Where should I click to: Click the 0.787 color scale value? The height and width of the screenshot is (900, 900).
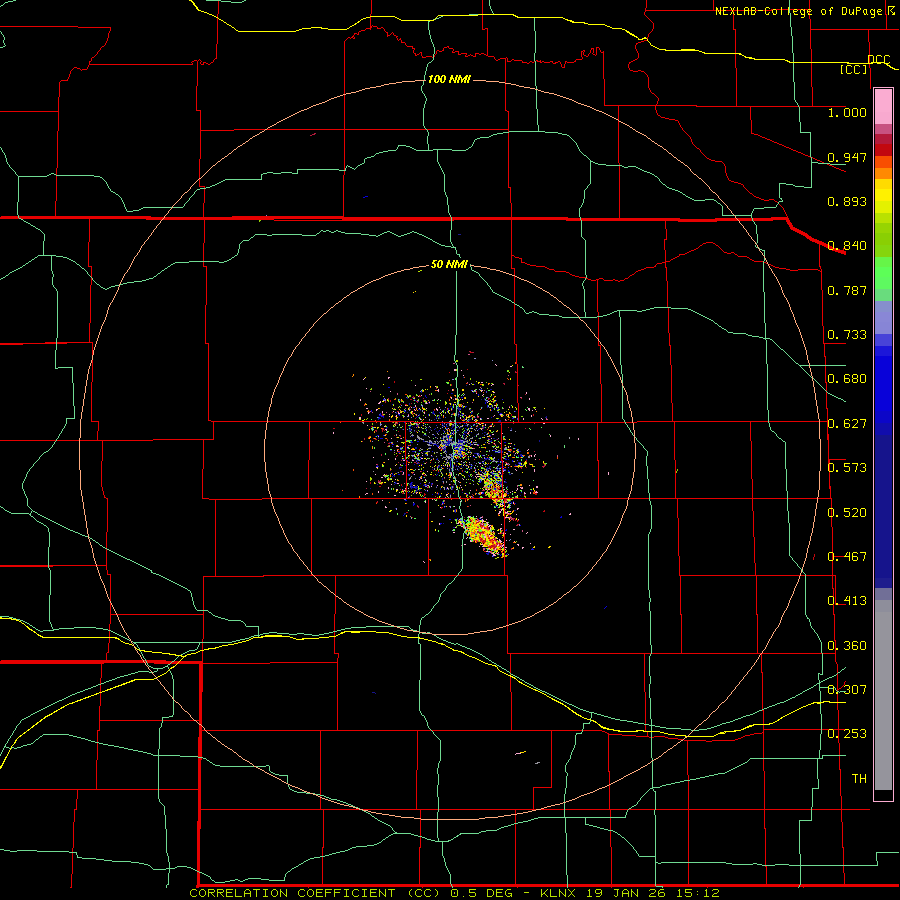pyautogui.click(x=847, y=290)
